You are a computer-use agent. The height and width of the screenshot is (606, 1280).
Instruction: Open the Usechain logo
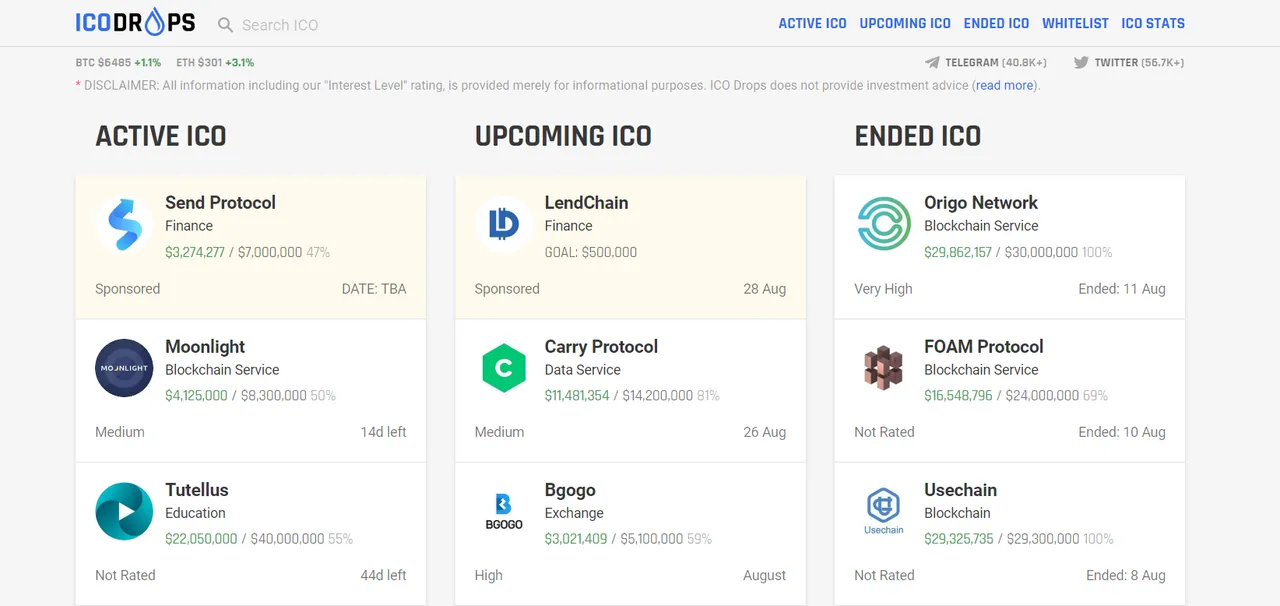tap(884, 511)
